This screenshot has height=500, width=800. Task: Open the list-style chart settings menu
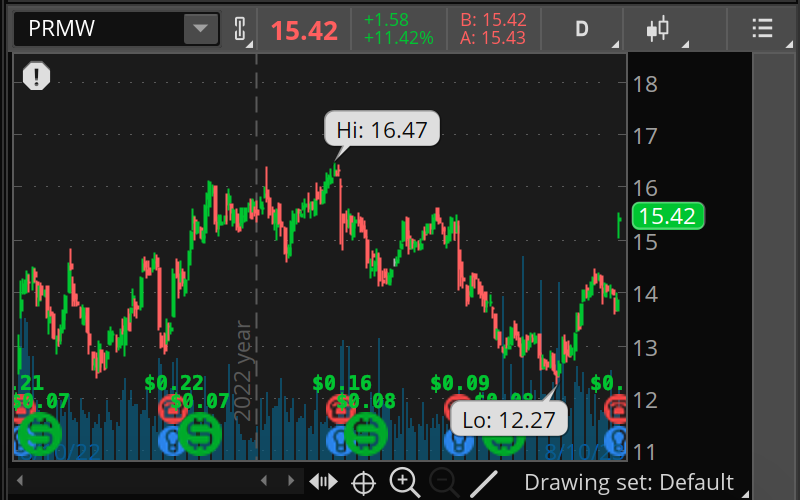coord(762,29)
